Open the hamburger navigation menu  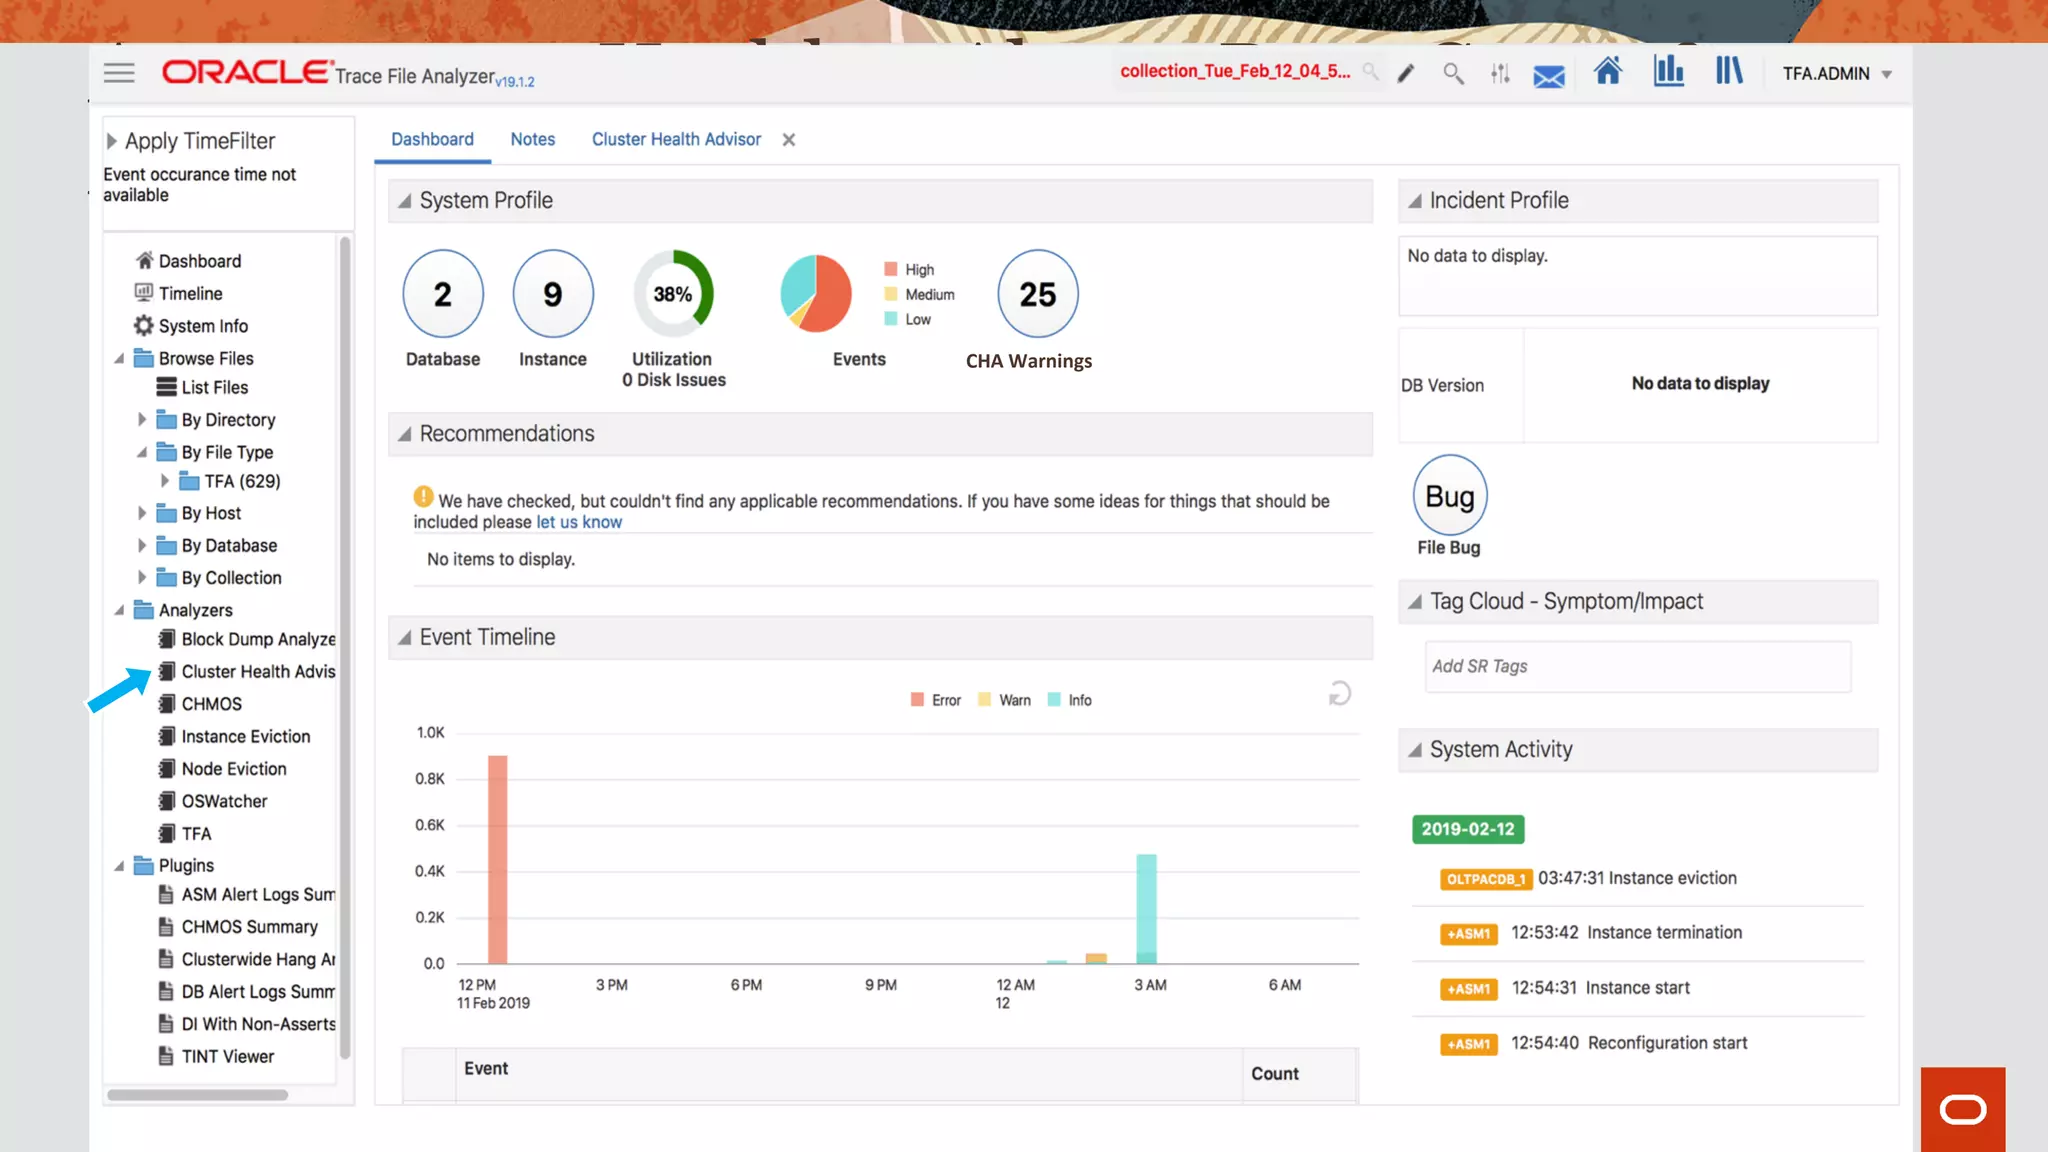(x=119, y=73)
